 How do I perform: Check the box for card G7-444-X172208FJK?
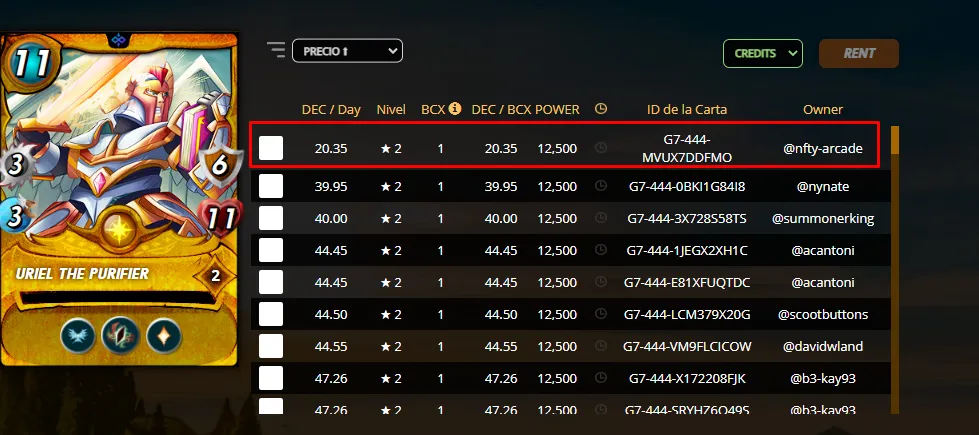[271, 378]
